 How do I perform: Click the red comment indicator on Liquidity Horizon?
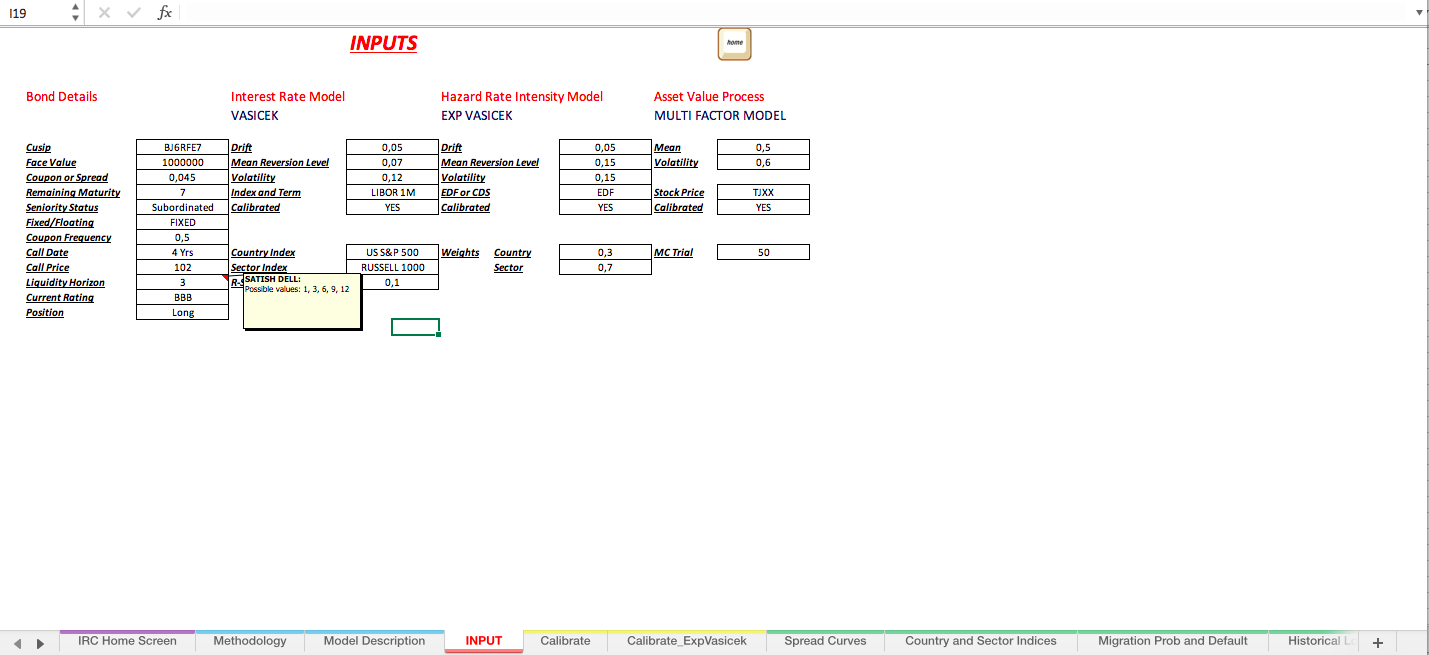click(225, 278)
